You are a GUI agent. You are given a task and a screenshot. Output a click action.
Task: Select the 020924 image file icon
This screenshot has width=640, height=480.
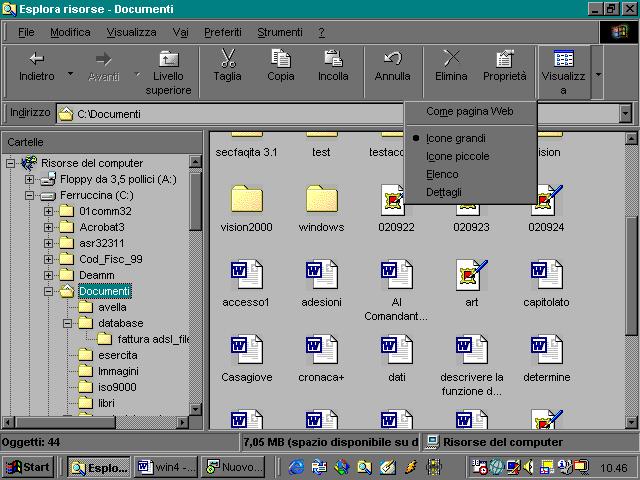(546, 200)
